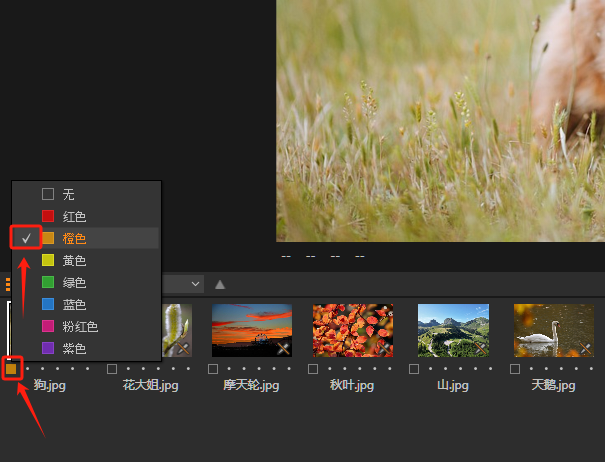Click the edited pencil icon on 山.jpg
Viewport: 605px width, 462px height.
(480, 349)
